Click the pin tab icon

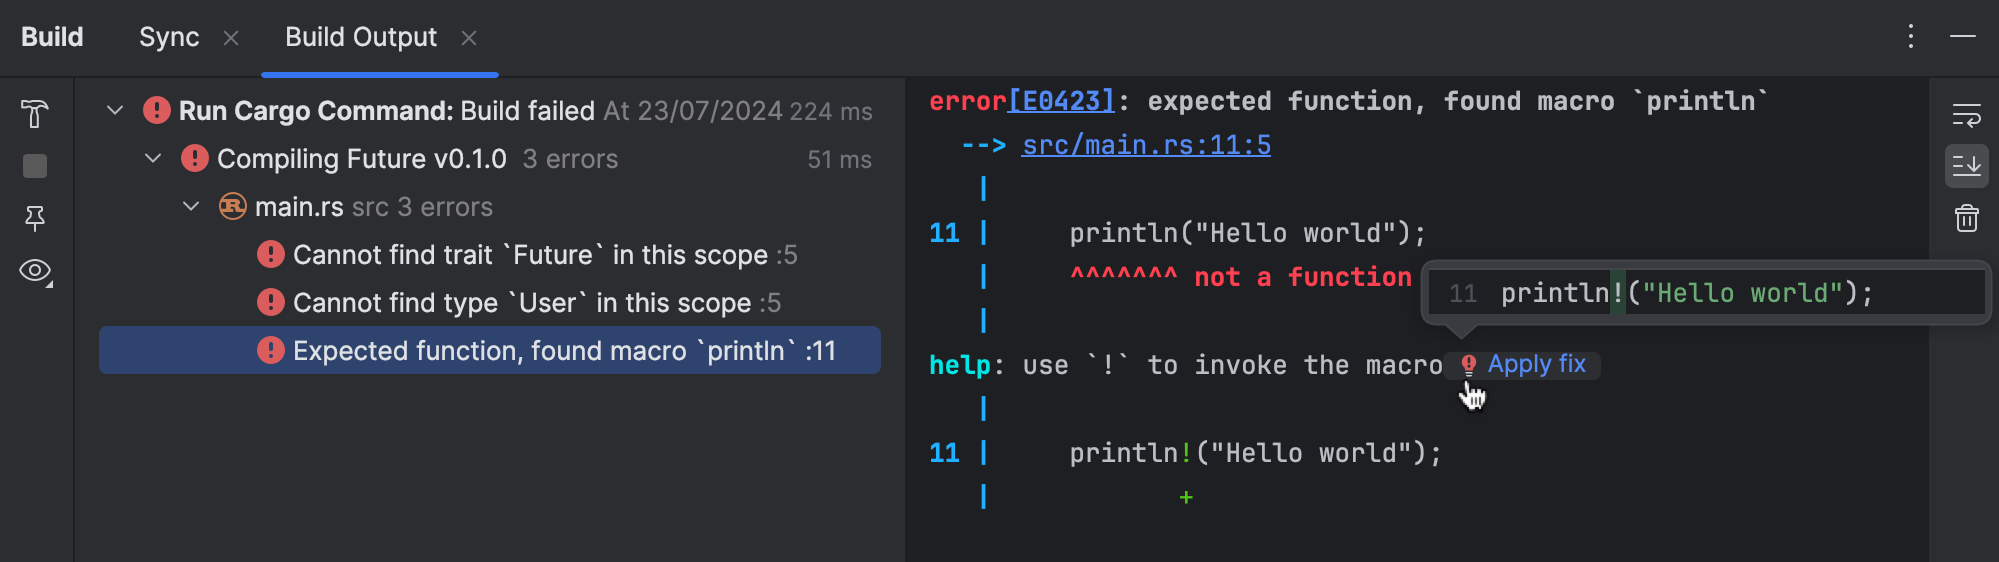coord(35,218)
